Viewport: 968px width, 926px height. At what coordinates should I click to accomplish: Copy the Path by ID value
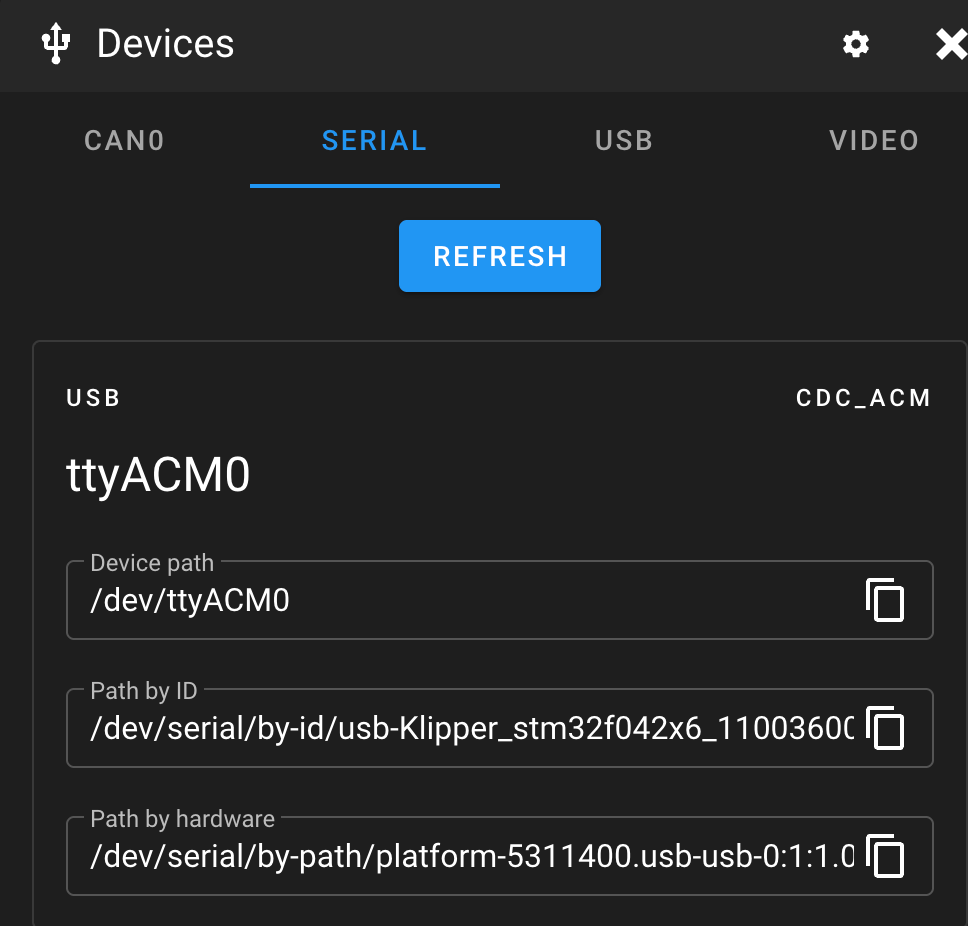885,728
